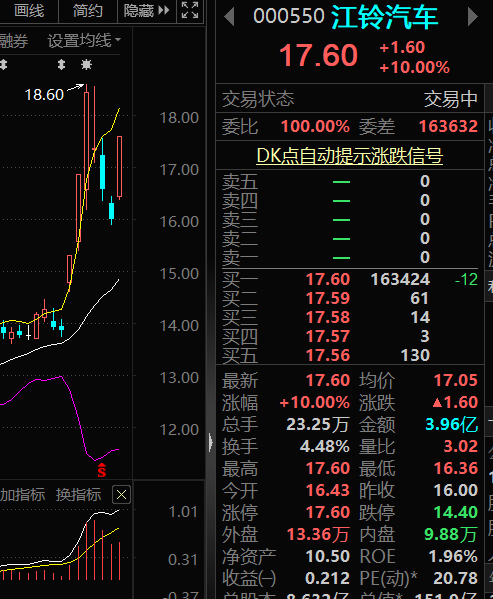Click 买三 bid price 17.58
The height and width of the screenshot is (599, 493).
click(328, 317)
